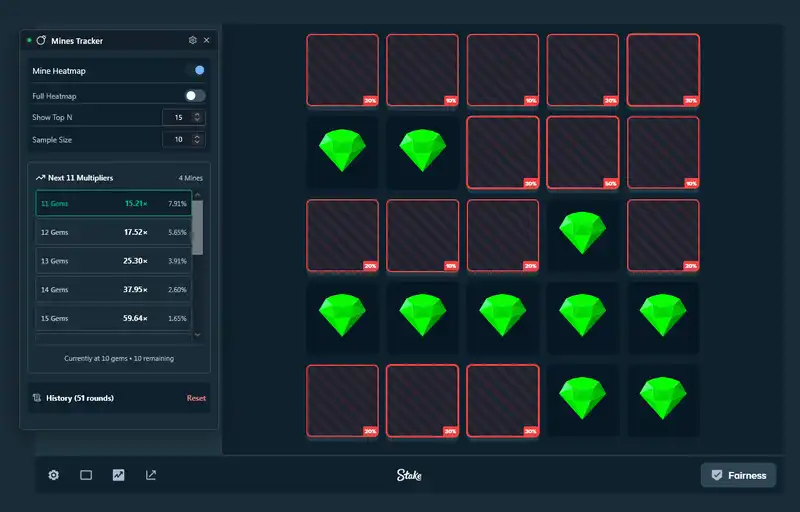
Task: Increase Sample Size value
Action: tap(197, 136)
